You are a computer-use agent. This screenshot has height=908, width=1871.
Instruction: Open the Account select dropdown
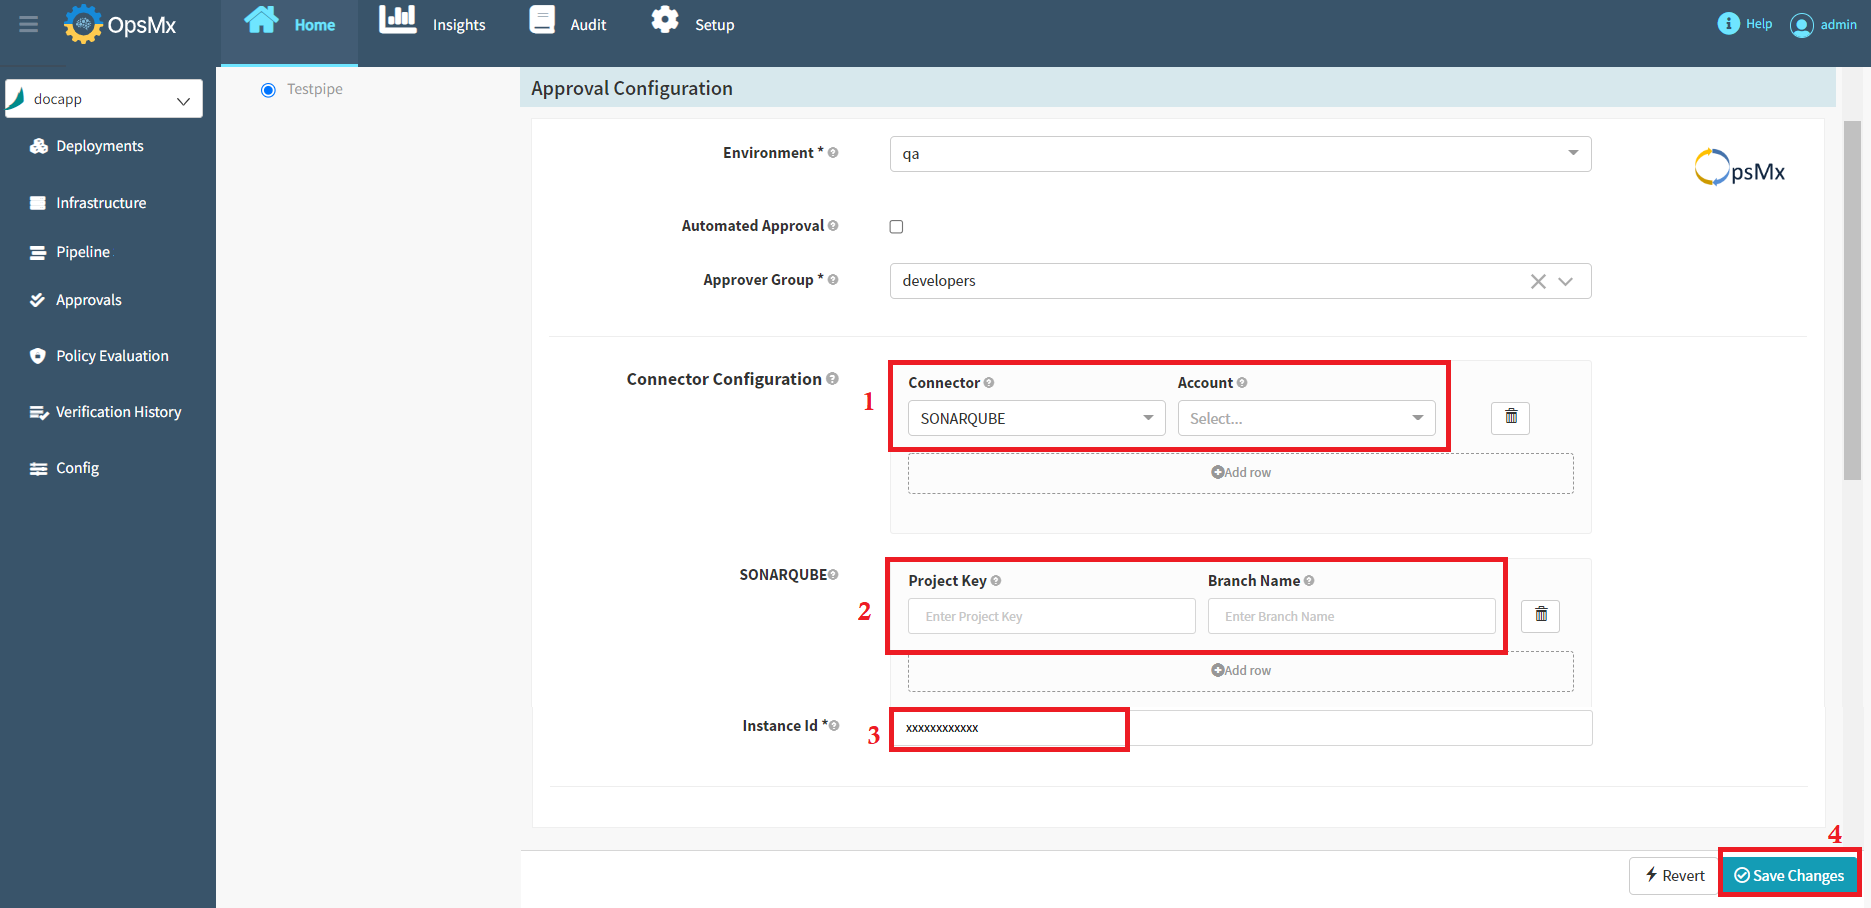[x=1306, y=418]
